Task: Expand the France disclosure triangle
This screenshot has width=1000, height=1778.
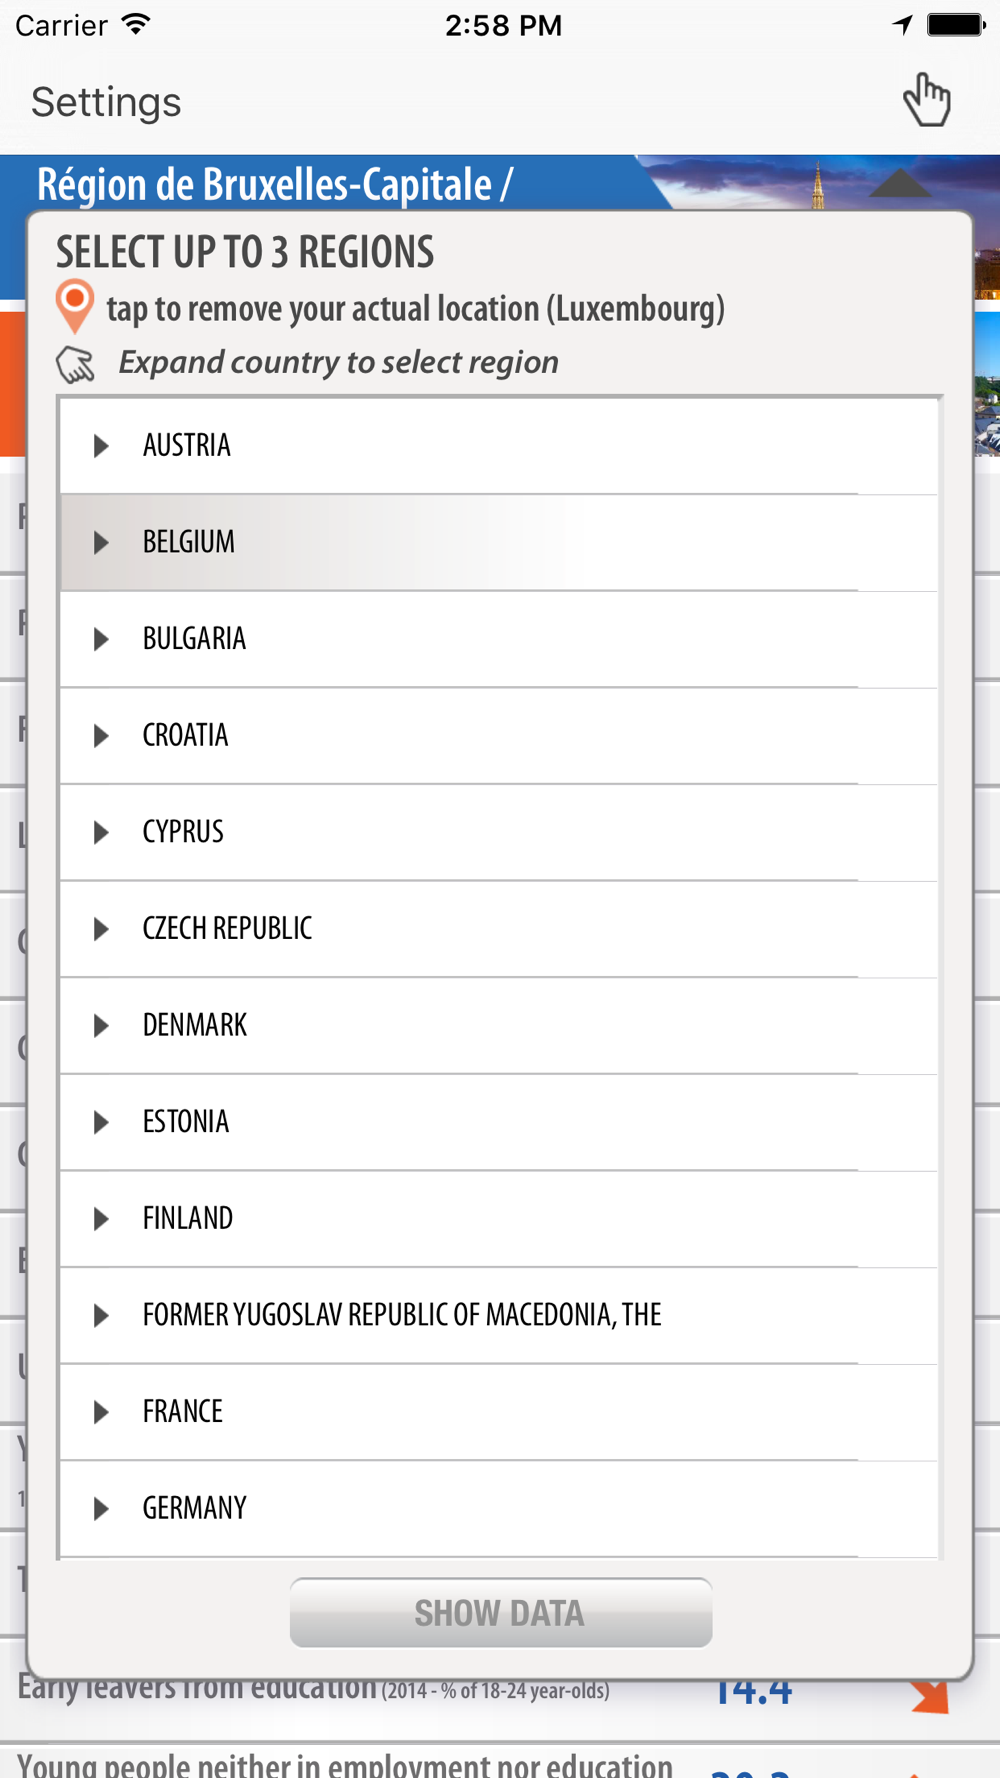Action: coord(101,1412)
